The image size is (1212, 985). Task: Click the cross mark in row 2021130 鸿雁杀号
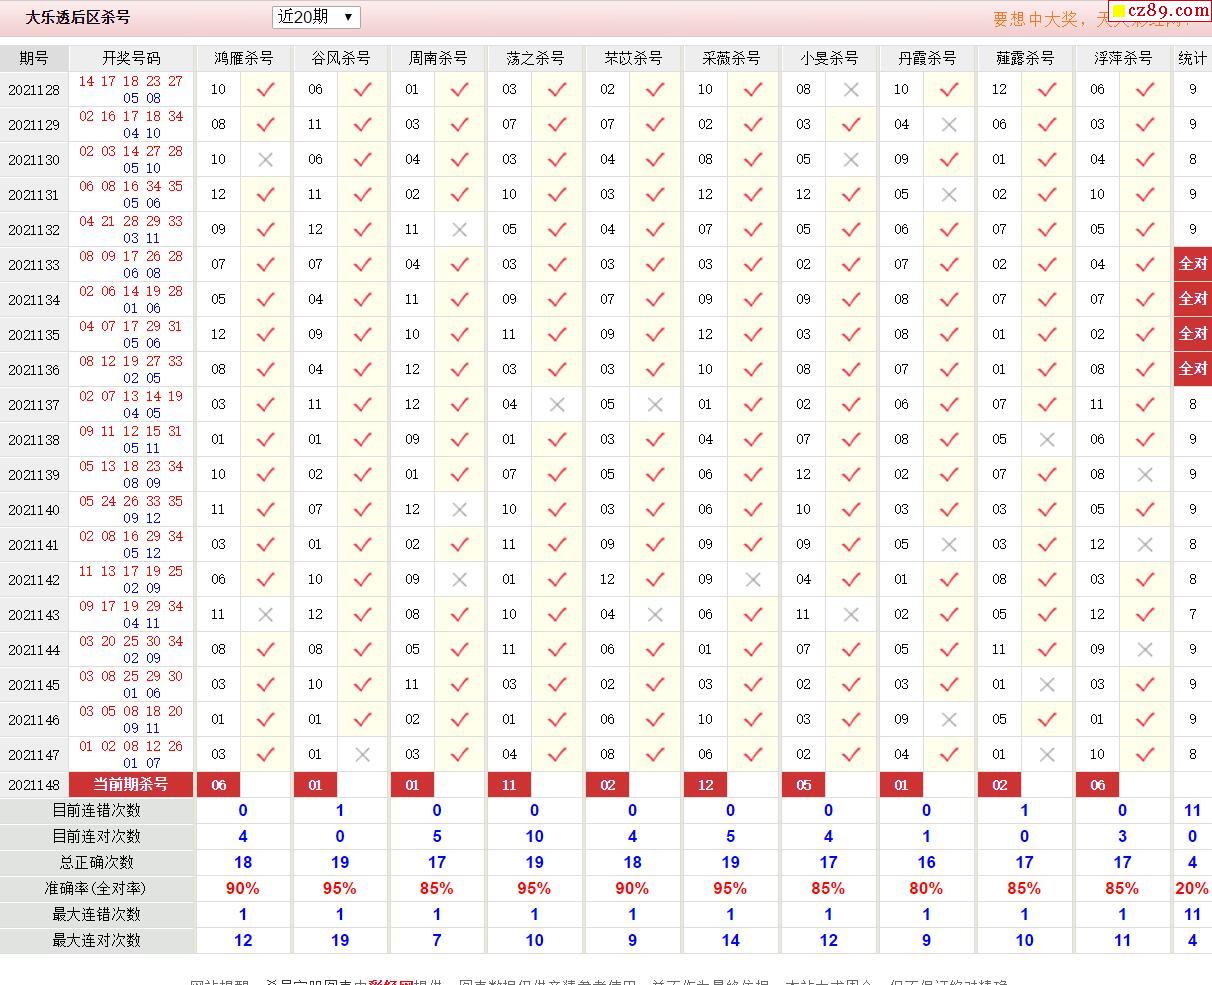265,159
